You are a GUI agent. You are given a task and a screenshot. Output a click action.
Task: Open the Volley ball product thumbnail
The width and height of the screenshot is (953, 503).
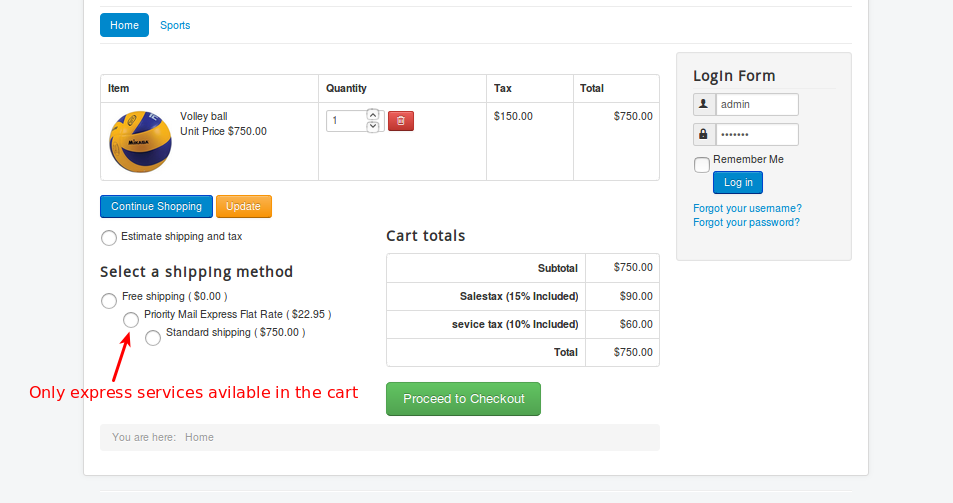coord(140,142)
